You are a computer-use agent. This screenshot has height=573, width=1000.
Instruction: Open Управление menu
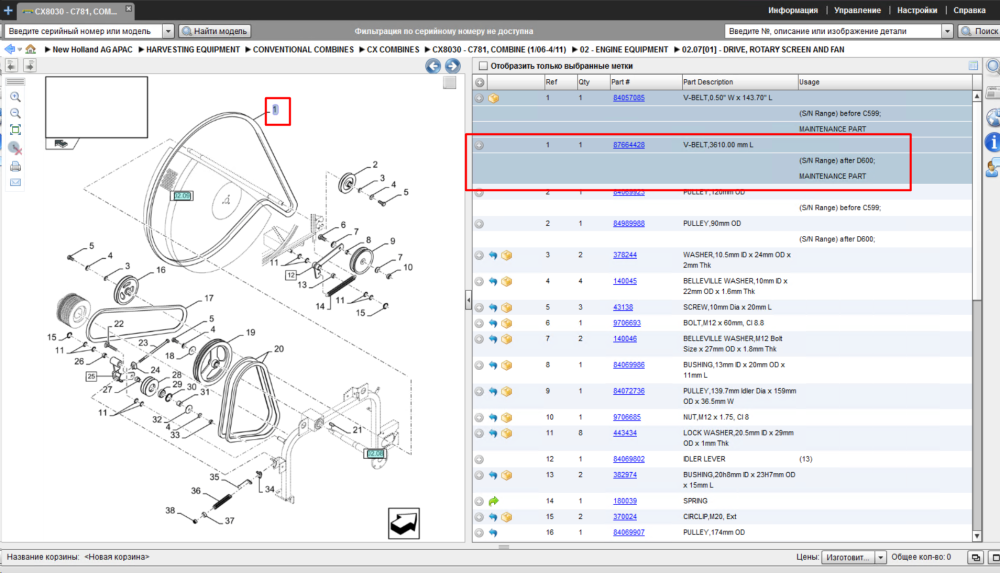pos(857,10)
